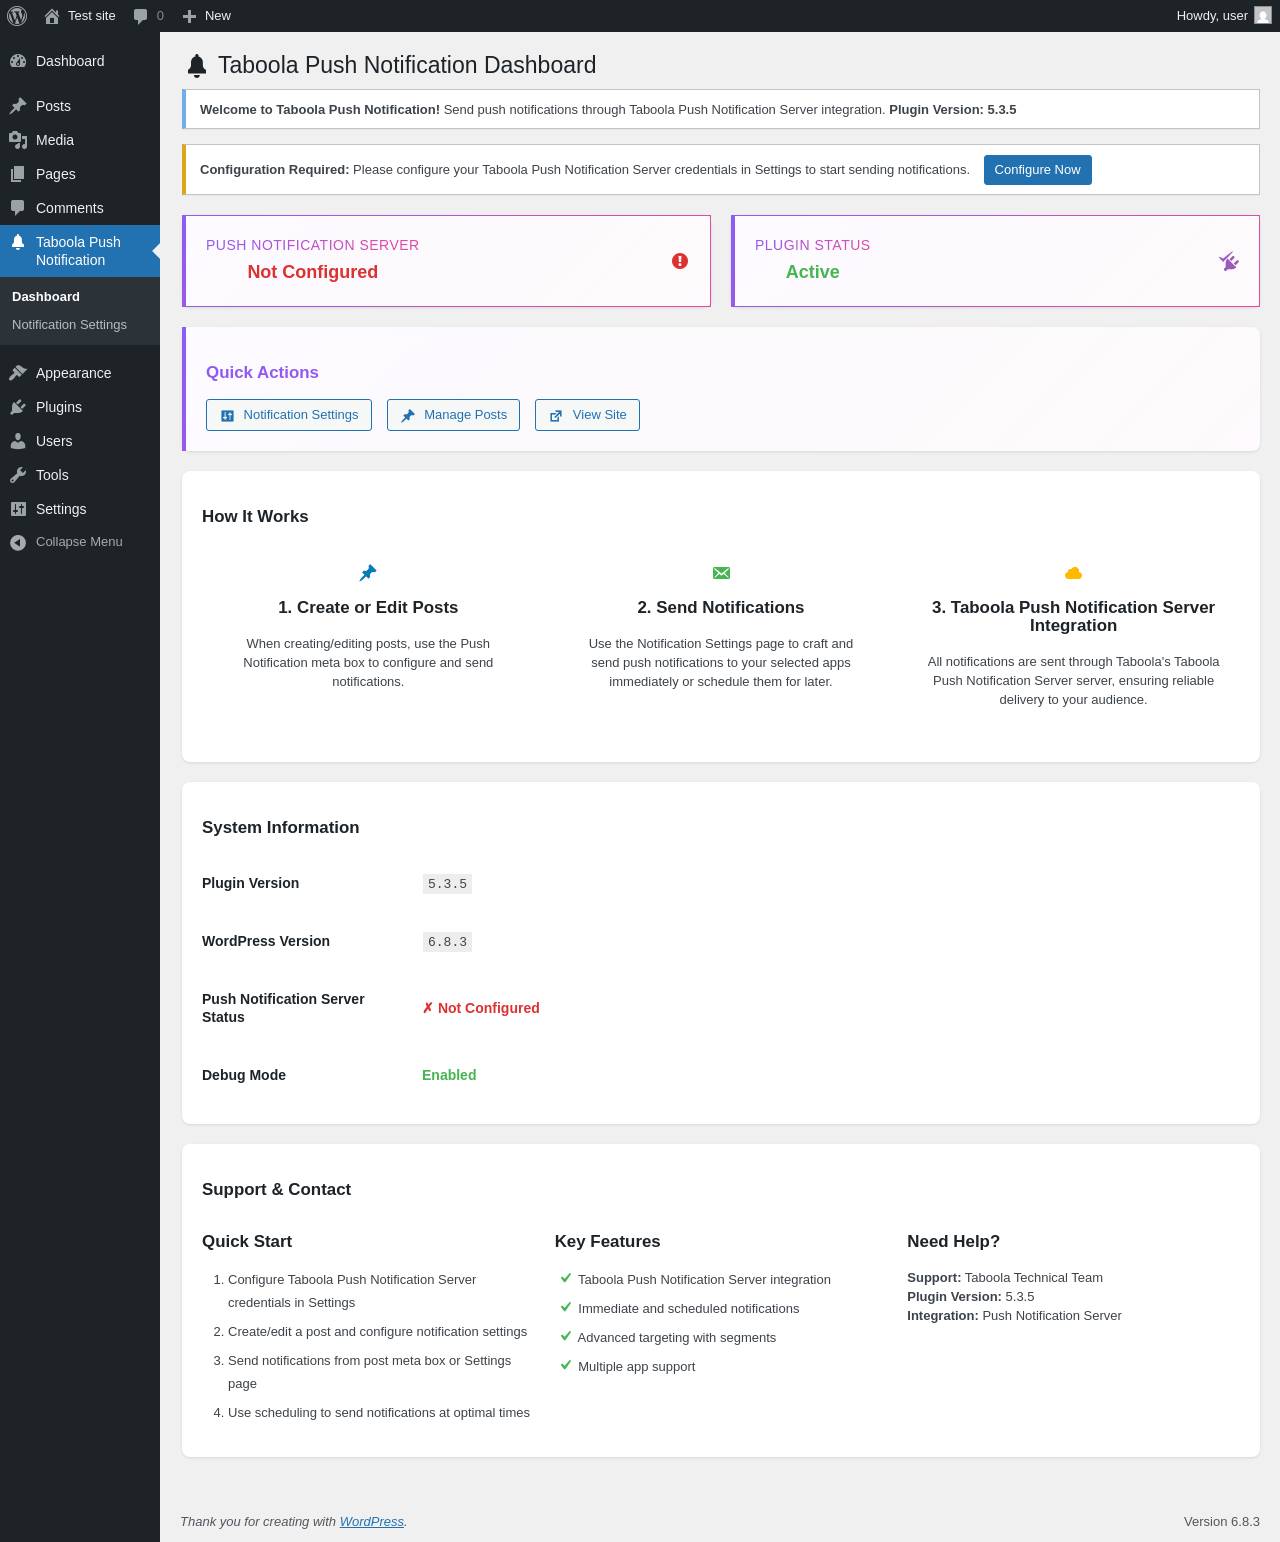This screenshot has width=1280, height=1542.
Task: Click the Dashboard gauge icon in sidebar
Action: (x=18, y=61)
